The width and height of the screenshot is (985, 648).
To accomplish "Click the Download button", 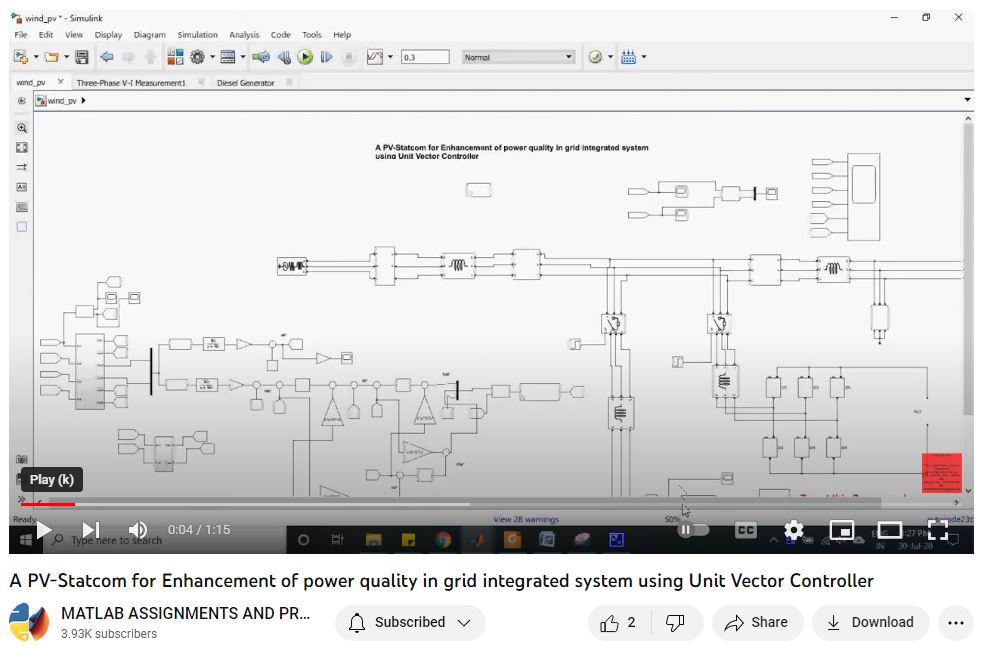I will (x=870, y=623).
